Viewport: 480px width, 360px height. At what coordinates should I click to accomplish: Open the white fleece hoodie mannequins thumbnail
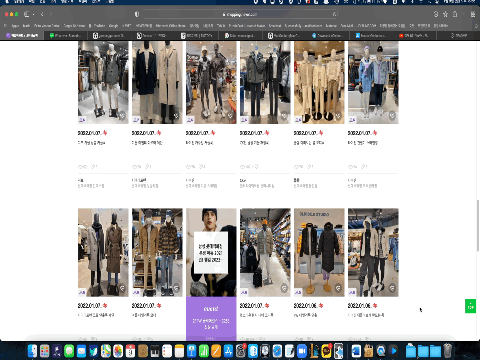click(x=373, y=252)
